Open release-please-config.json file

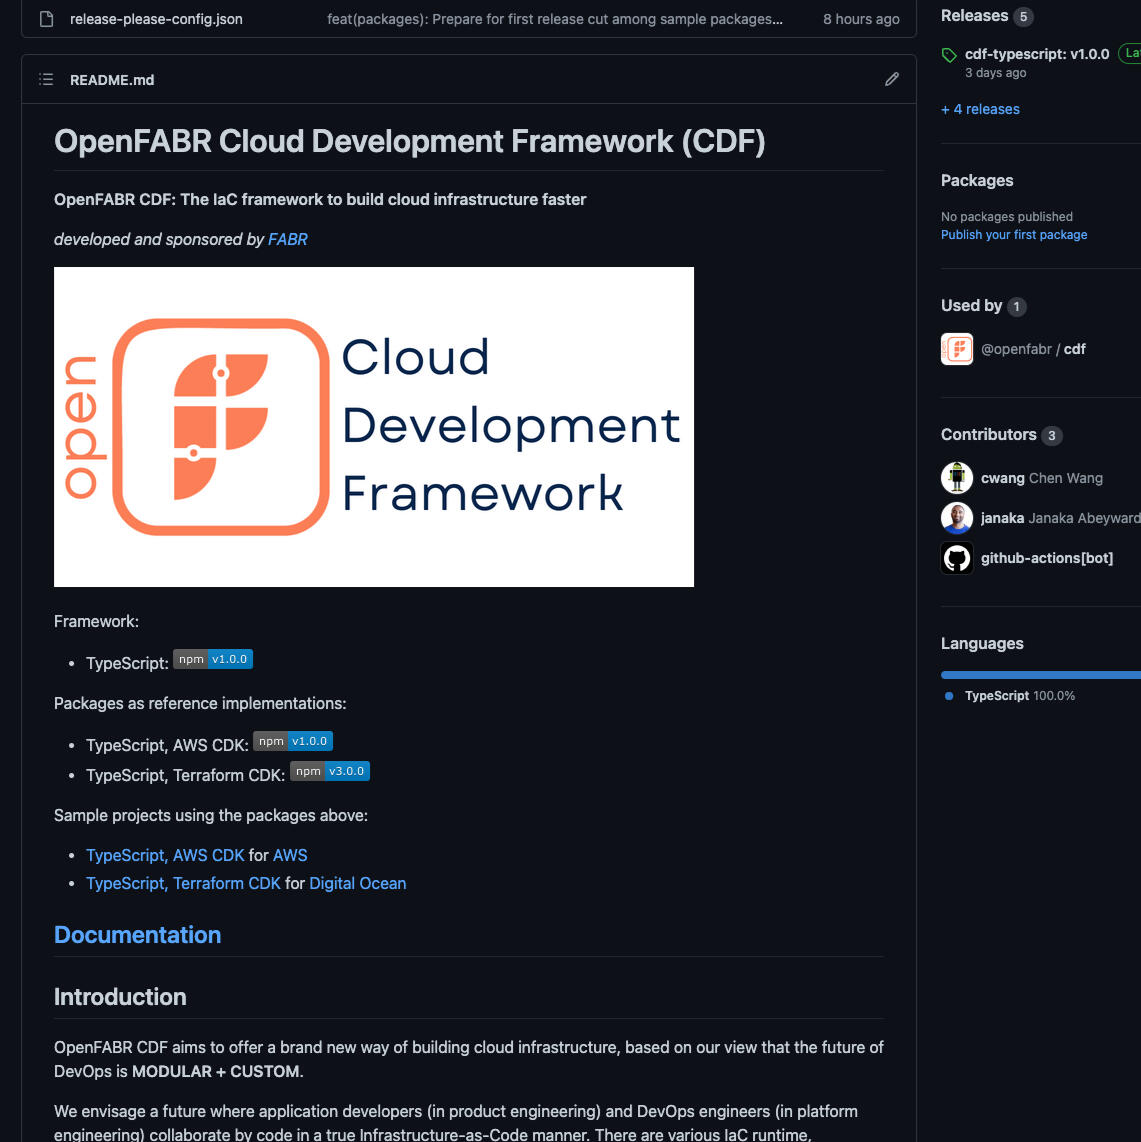click(156, 19)
